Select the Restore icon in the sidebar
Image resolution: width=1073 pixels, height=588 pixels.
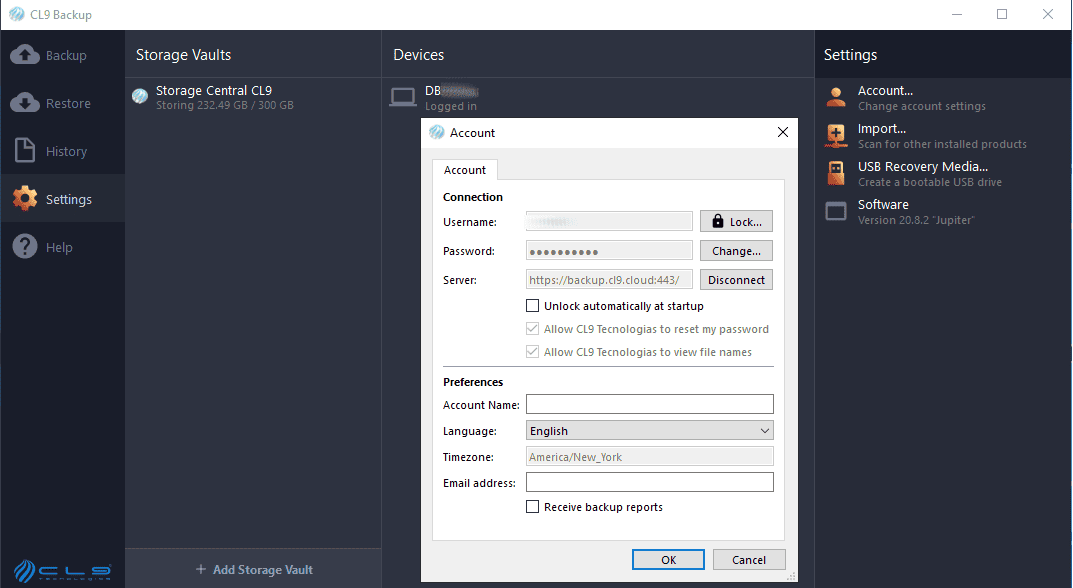pyautogui.click(x=24, y=102)
